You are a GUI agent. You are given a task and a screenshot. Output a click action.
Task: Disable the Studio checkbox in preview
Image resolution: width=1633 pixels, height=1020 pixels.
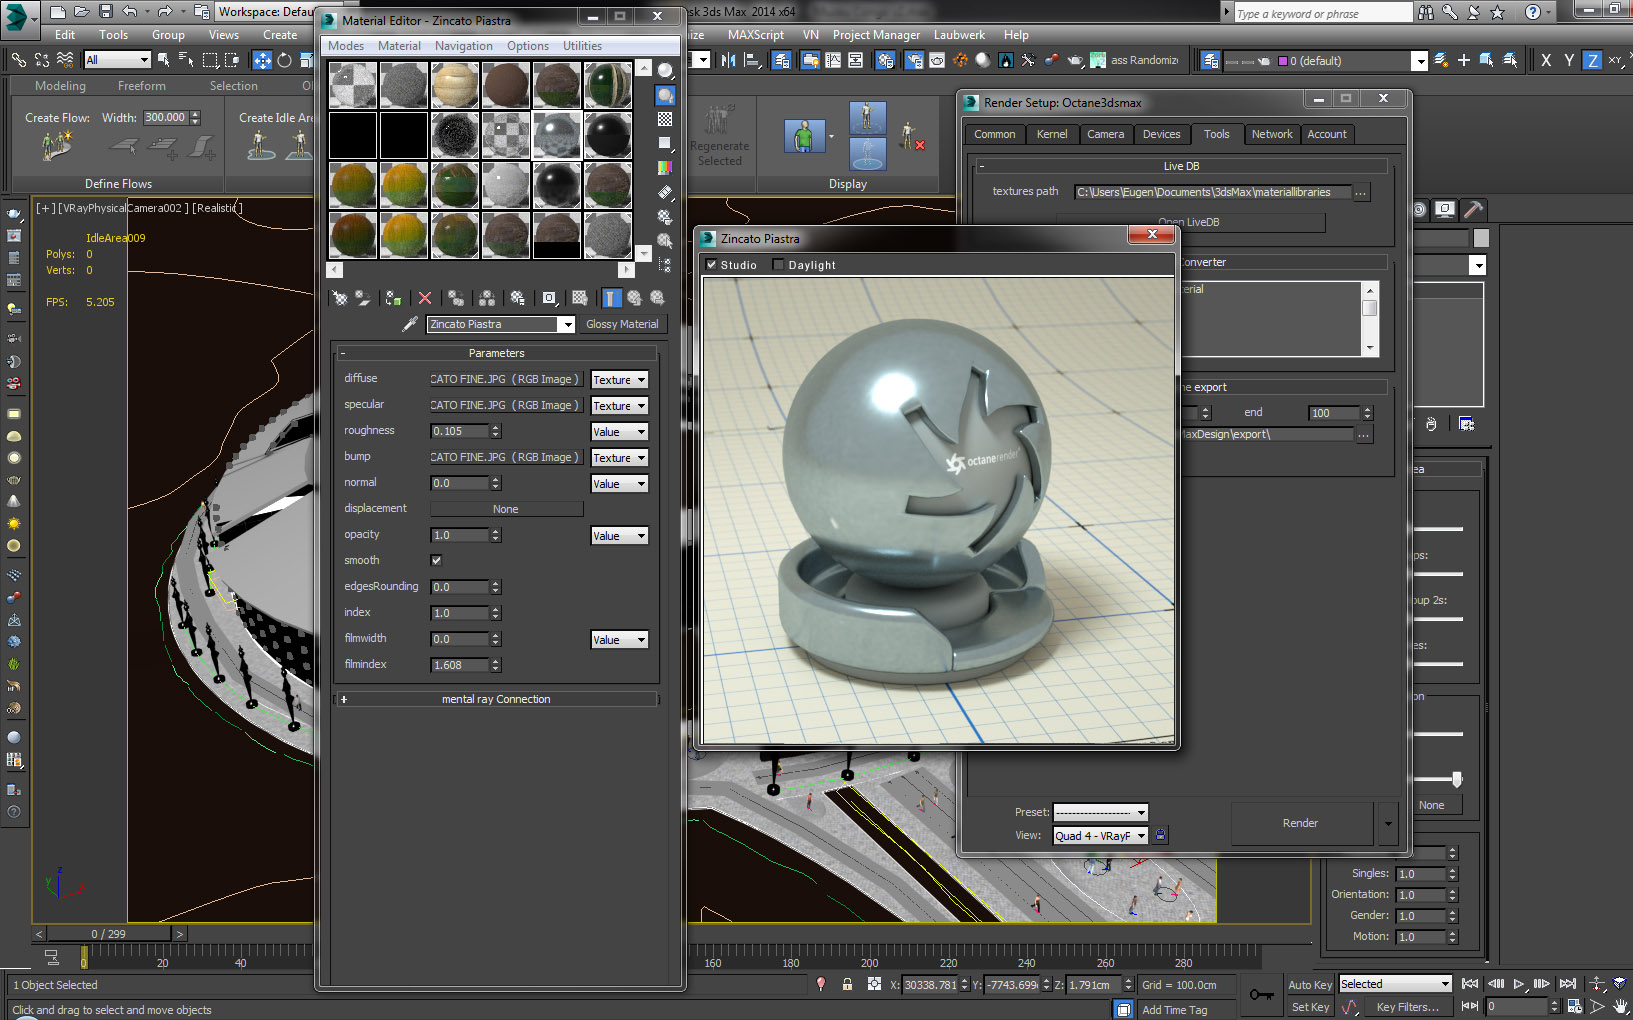(x=711, y=265)
